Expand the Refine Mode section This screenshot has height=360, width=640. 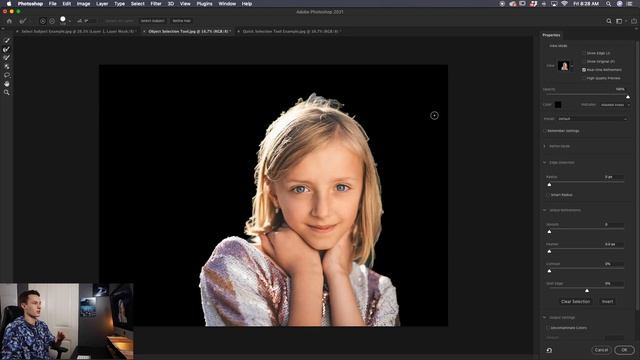544,146
